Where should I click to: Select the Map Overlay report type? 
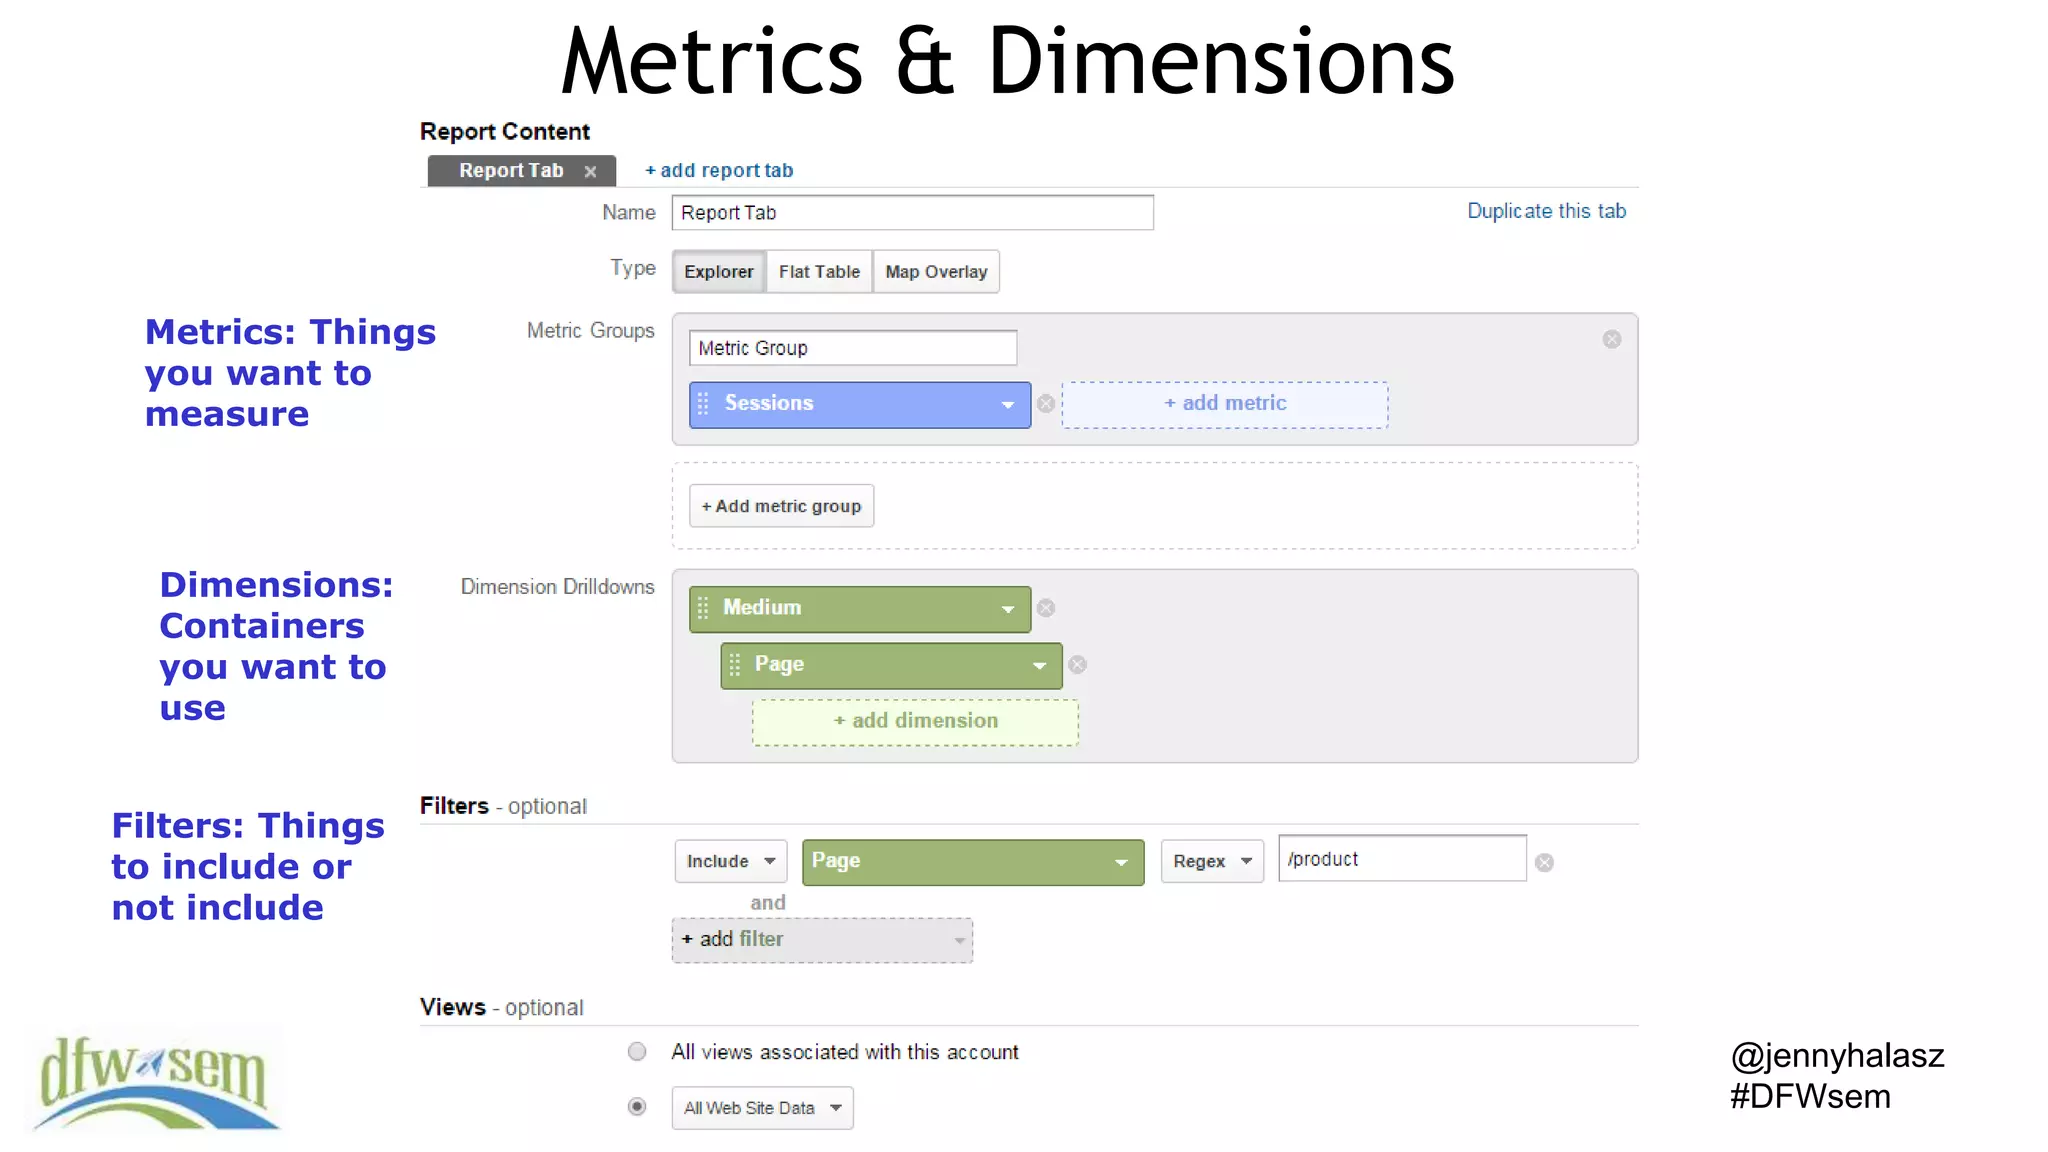[936, 272]
